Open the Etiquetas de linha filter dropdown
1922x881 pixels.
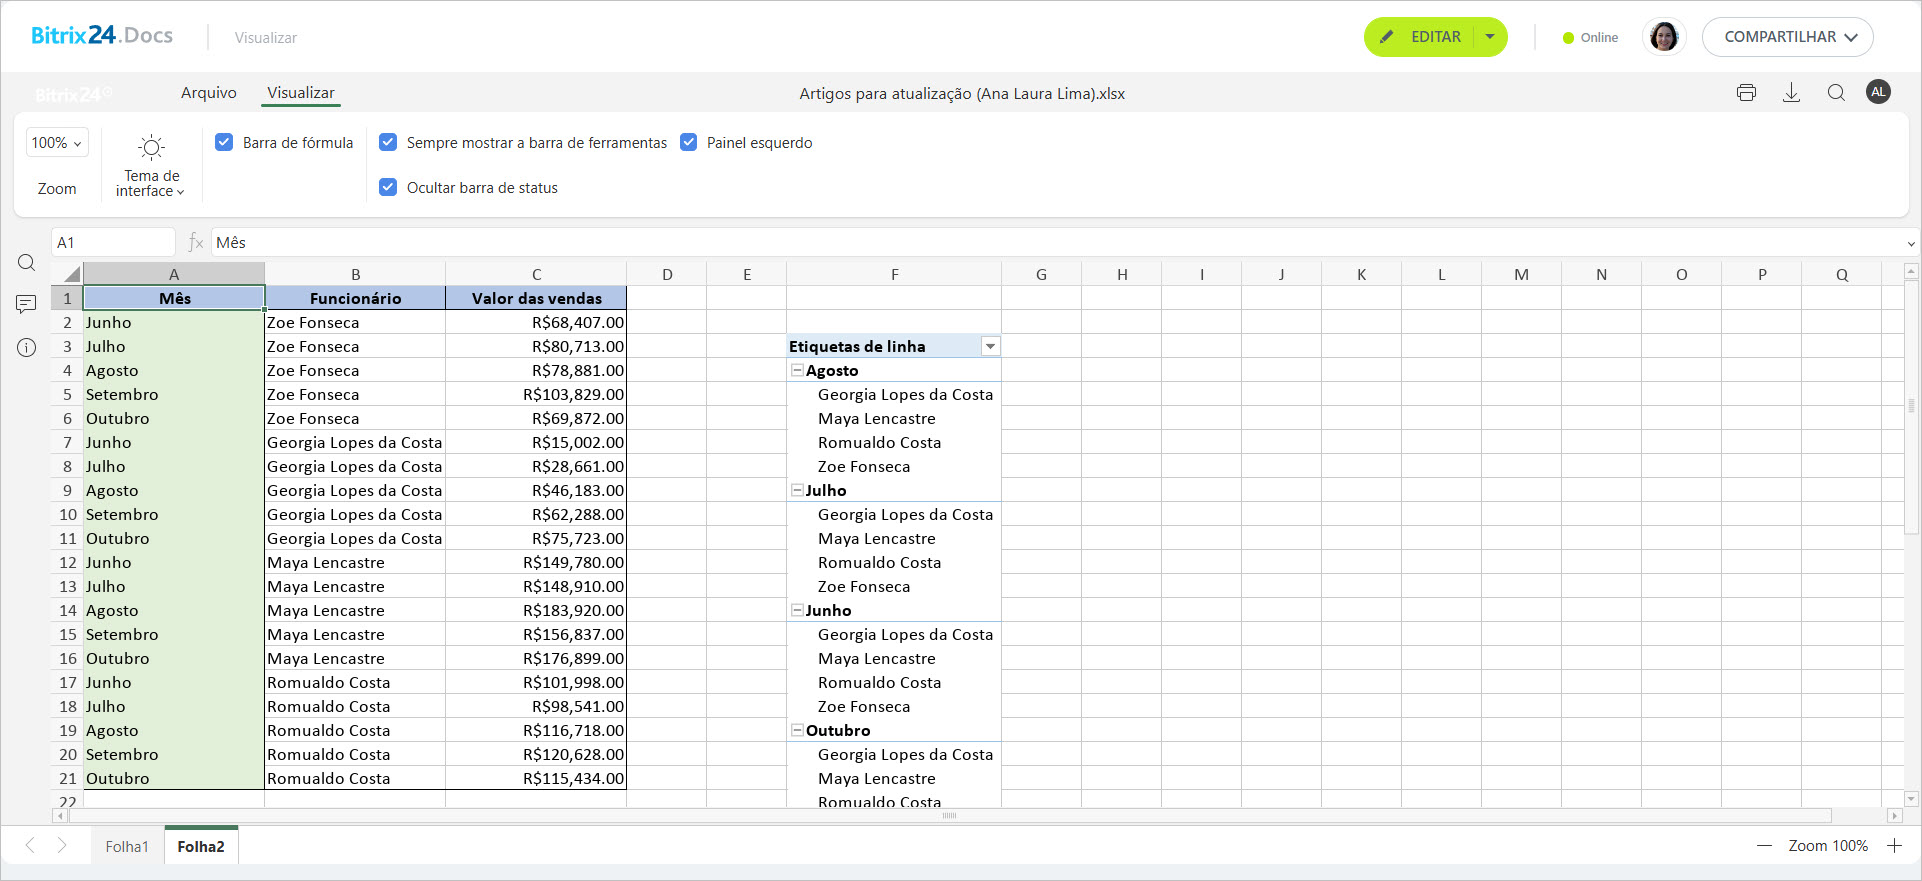click(990, 347)
